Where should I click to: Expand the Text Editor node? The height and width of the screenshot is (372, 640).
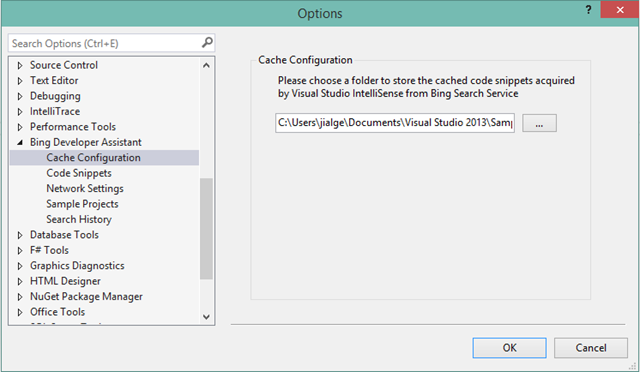(20, 81)
